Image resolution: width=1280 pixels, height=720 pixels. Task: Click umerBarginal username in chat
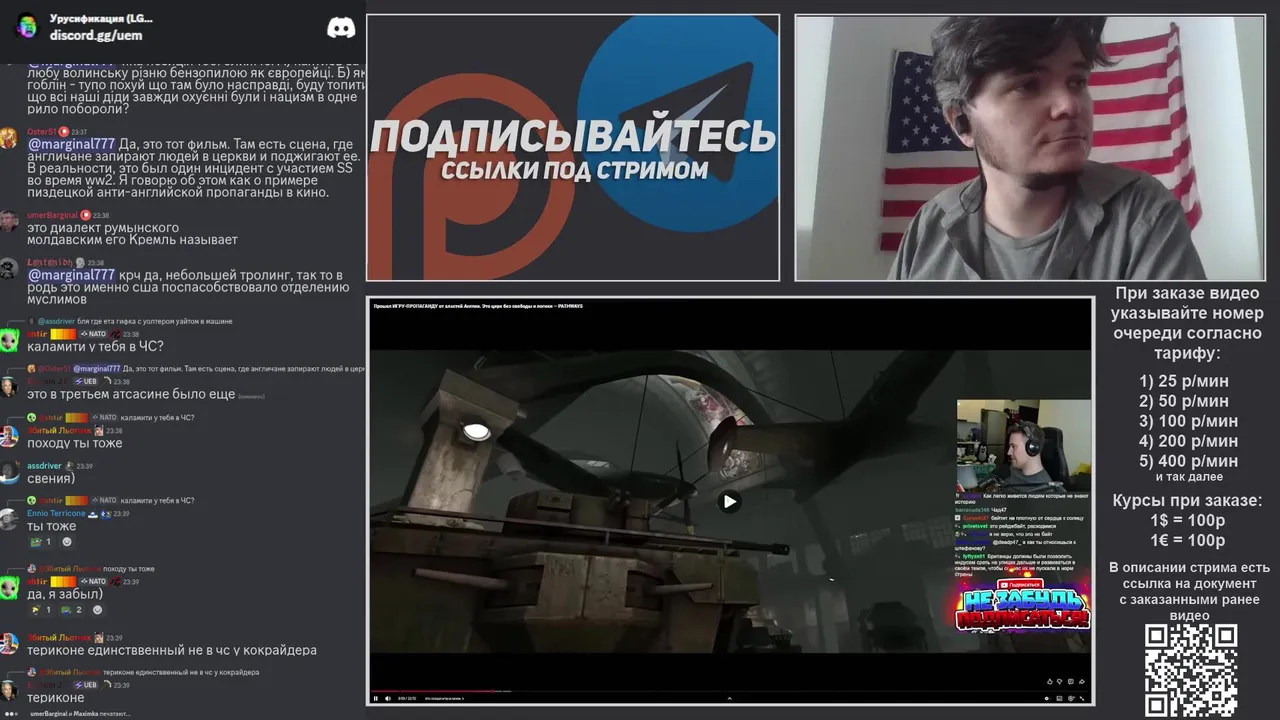[52, 215]
